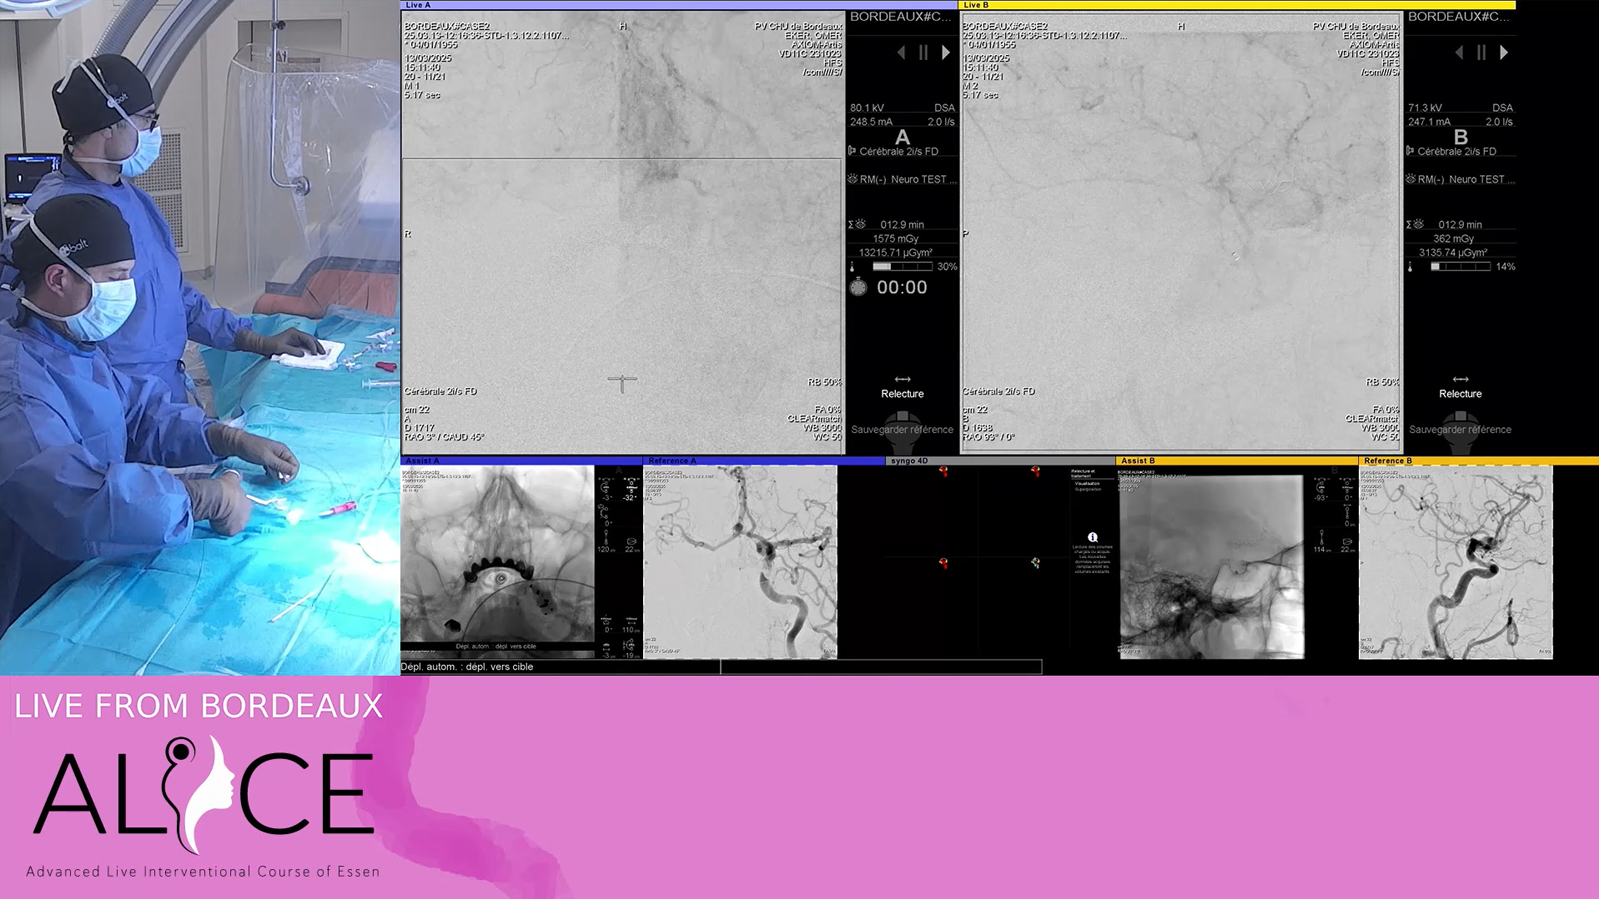Switch to the Live B tab
The width and height of the screenshot is (1599, 899).
point(976,5)
